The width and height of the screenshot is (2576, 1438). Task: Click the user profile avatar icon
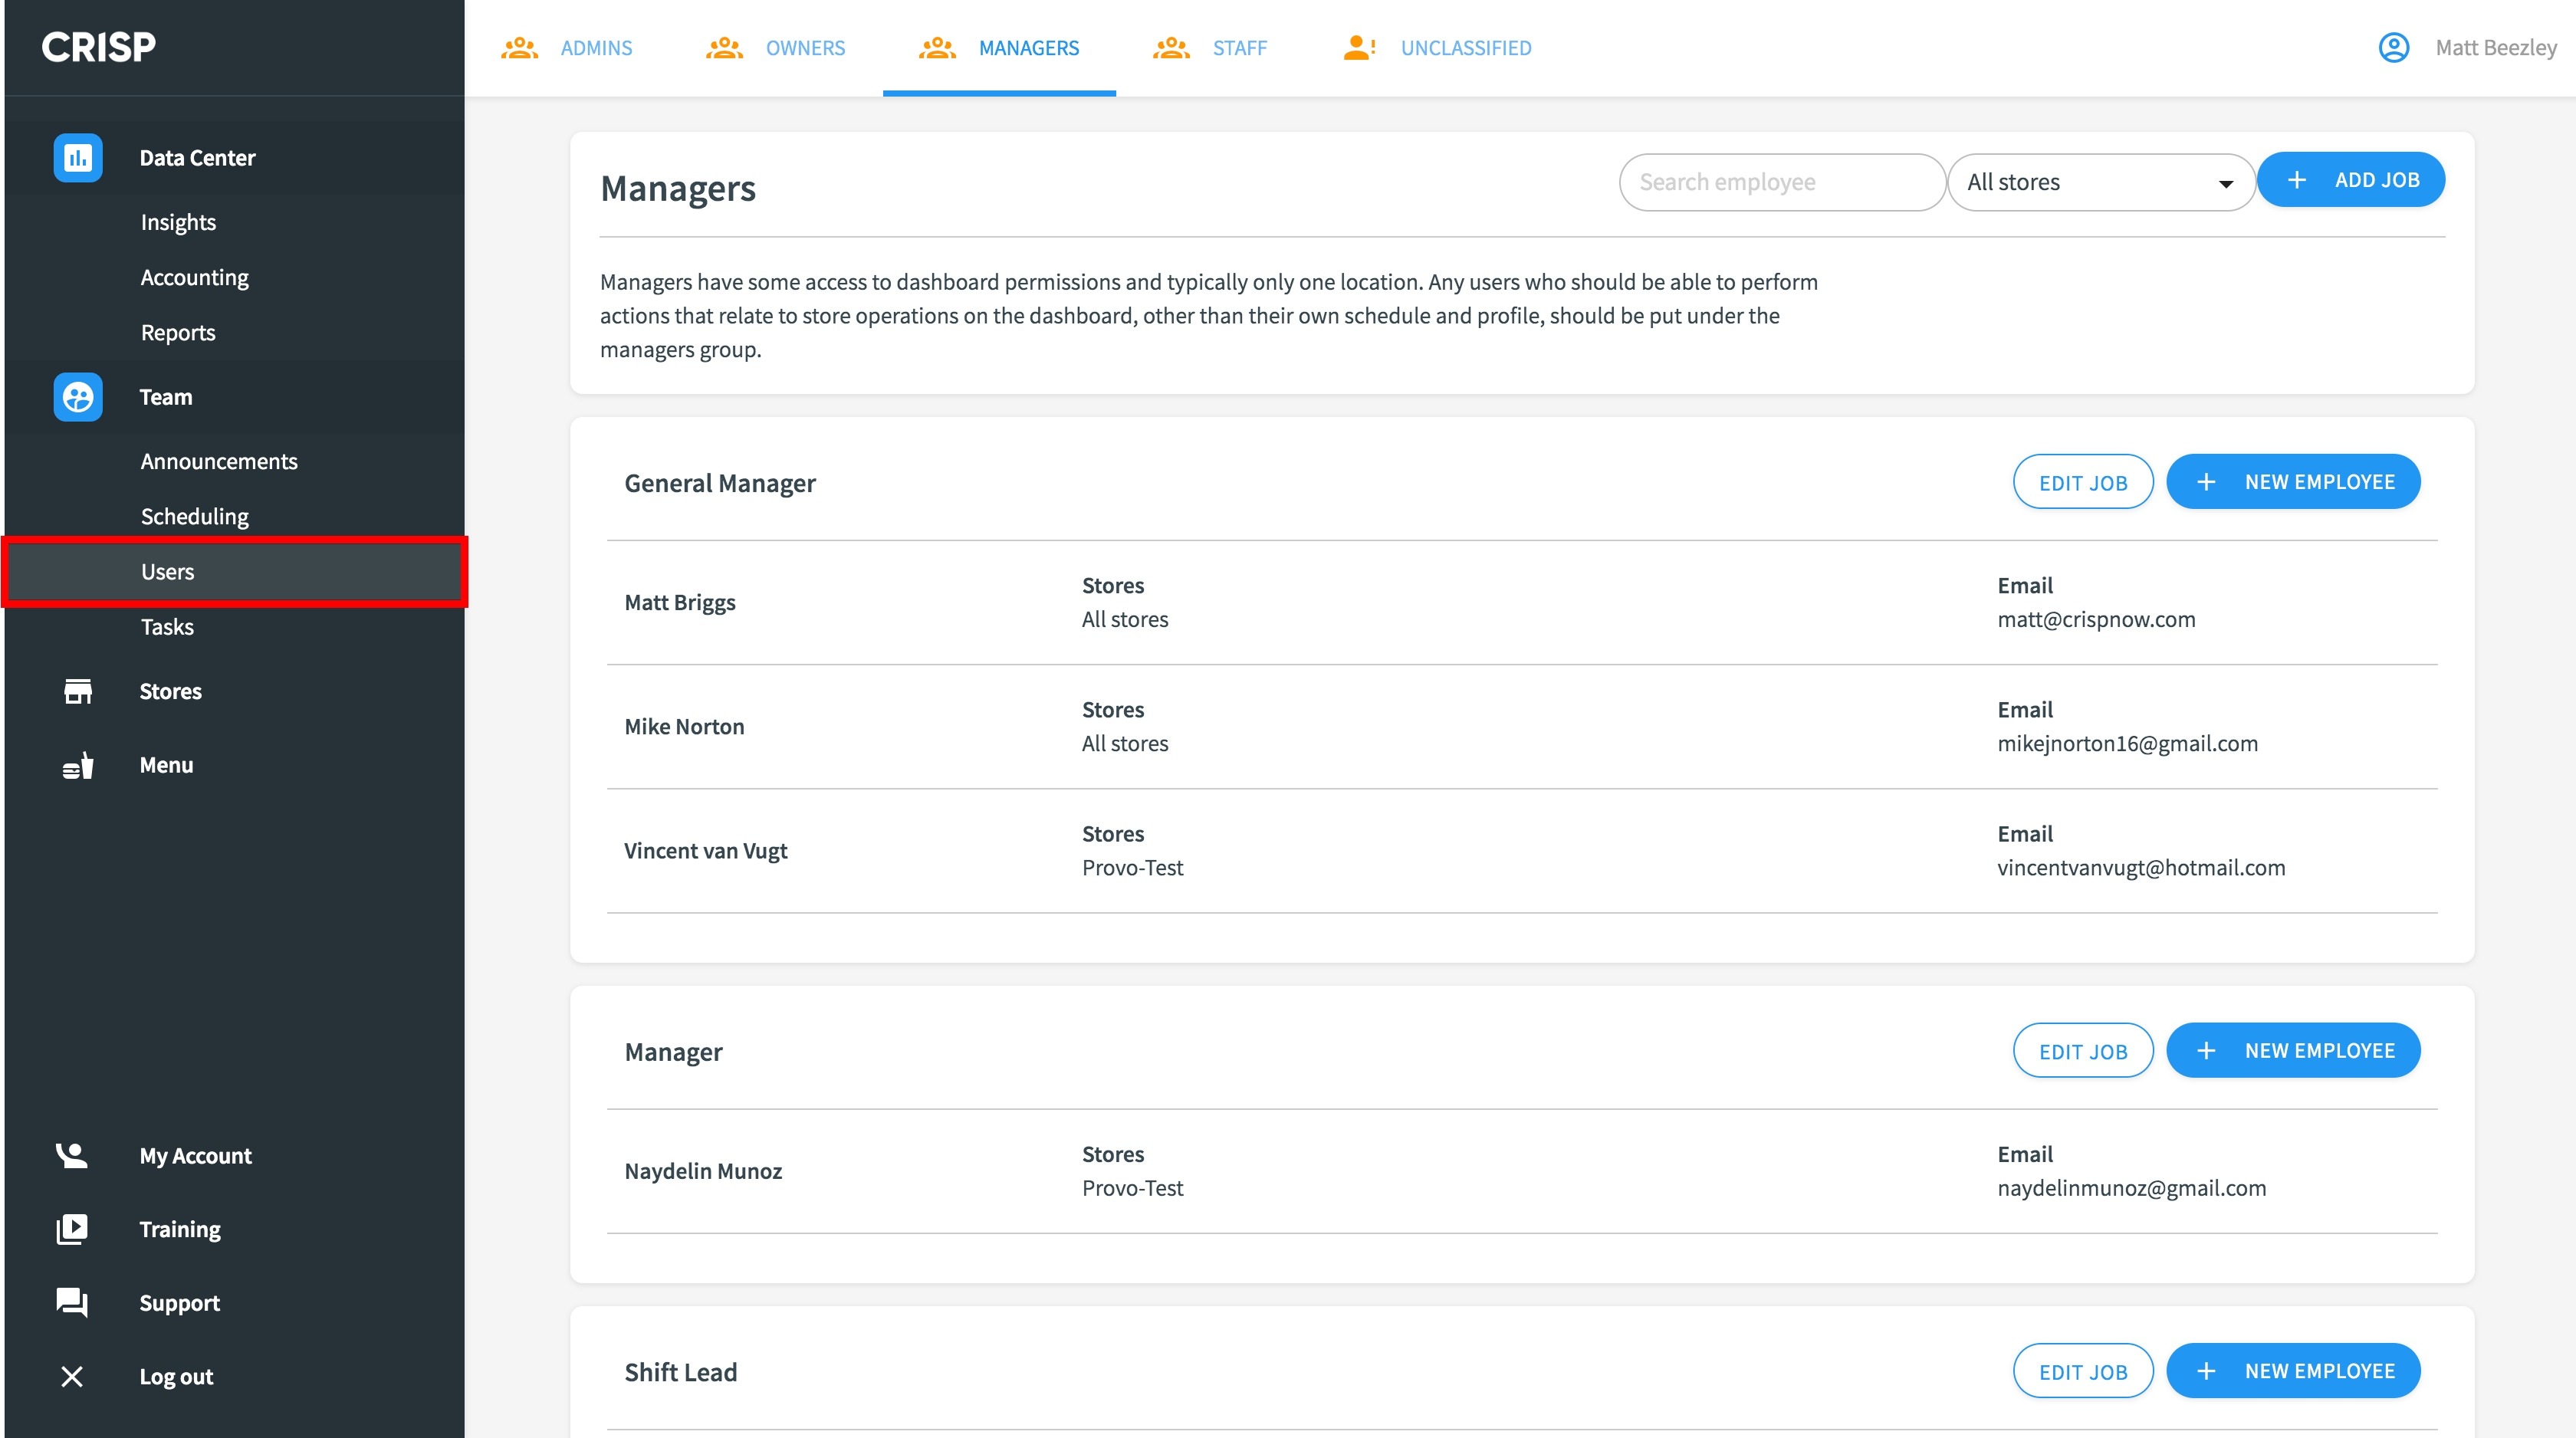(2393, 48)
